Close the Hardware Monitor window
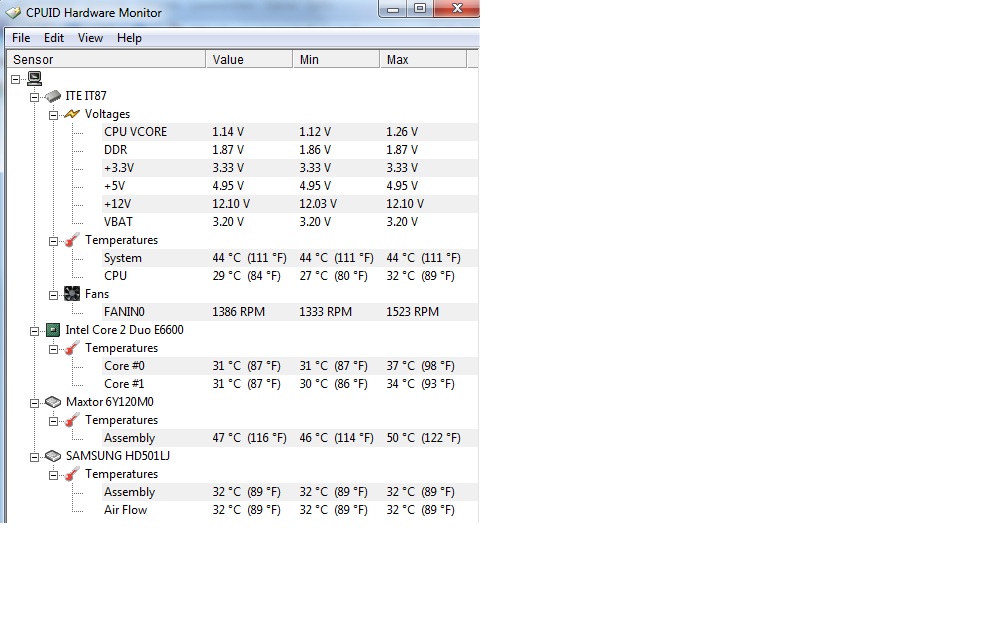The image size is (1008, 630). click(x=456, y=9)
